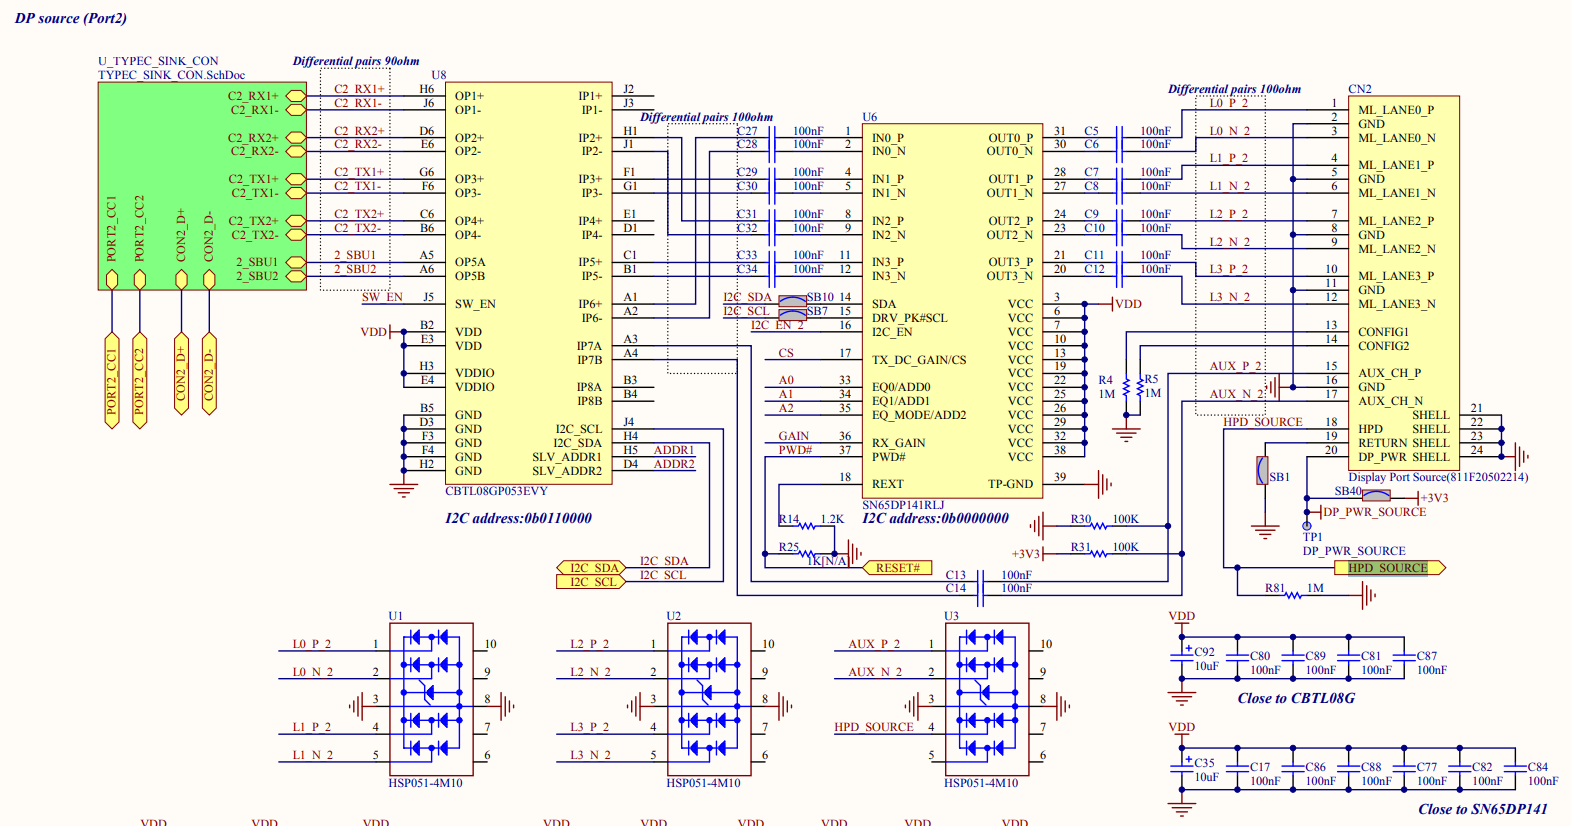Viewport: 1571px width, 826px height.
Task: Select resistor R5 1M symbol
Action: tap(1140, 387)
